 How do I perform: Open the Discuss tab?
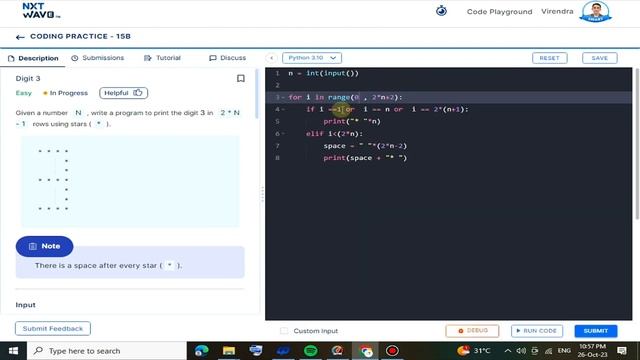tap(227, 58)
